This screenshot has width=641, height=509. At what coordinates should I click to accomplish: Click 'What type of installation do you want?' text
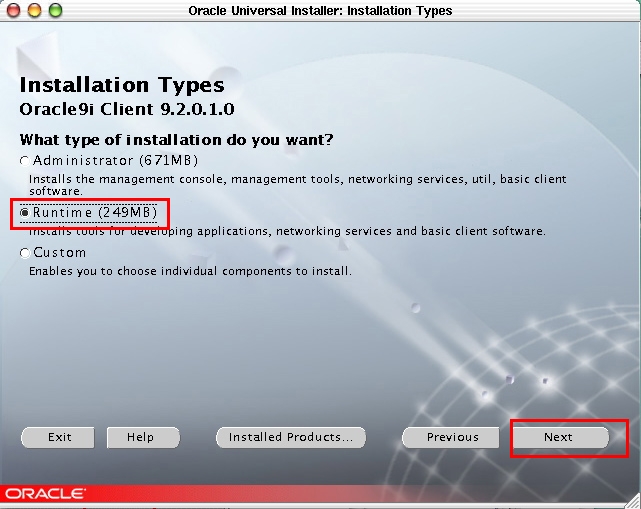[x=176, y=140]
